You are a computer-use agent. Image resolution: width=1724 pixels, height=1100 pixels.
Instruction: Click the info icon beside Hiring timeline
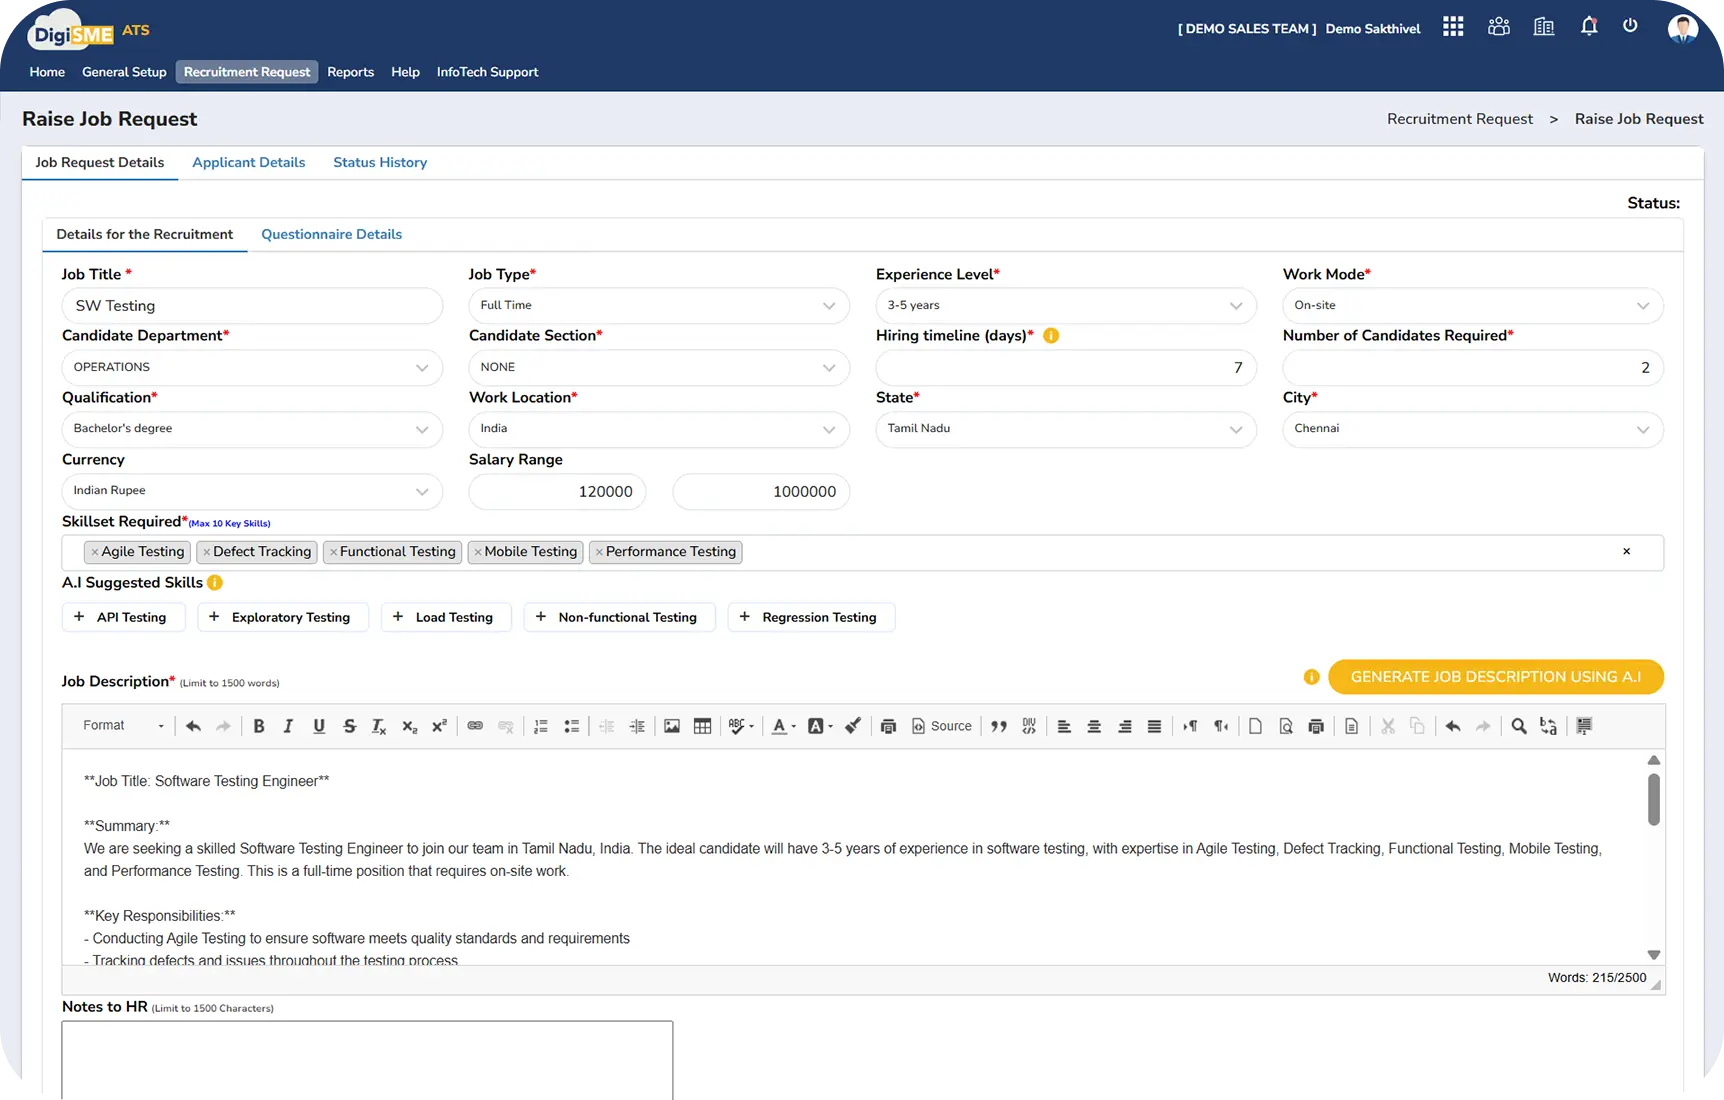(x=1051, y=336)
